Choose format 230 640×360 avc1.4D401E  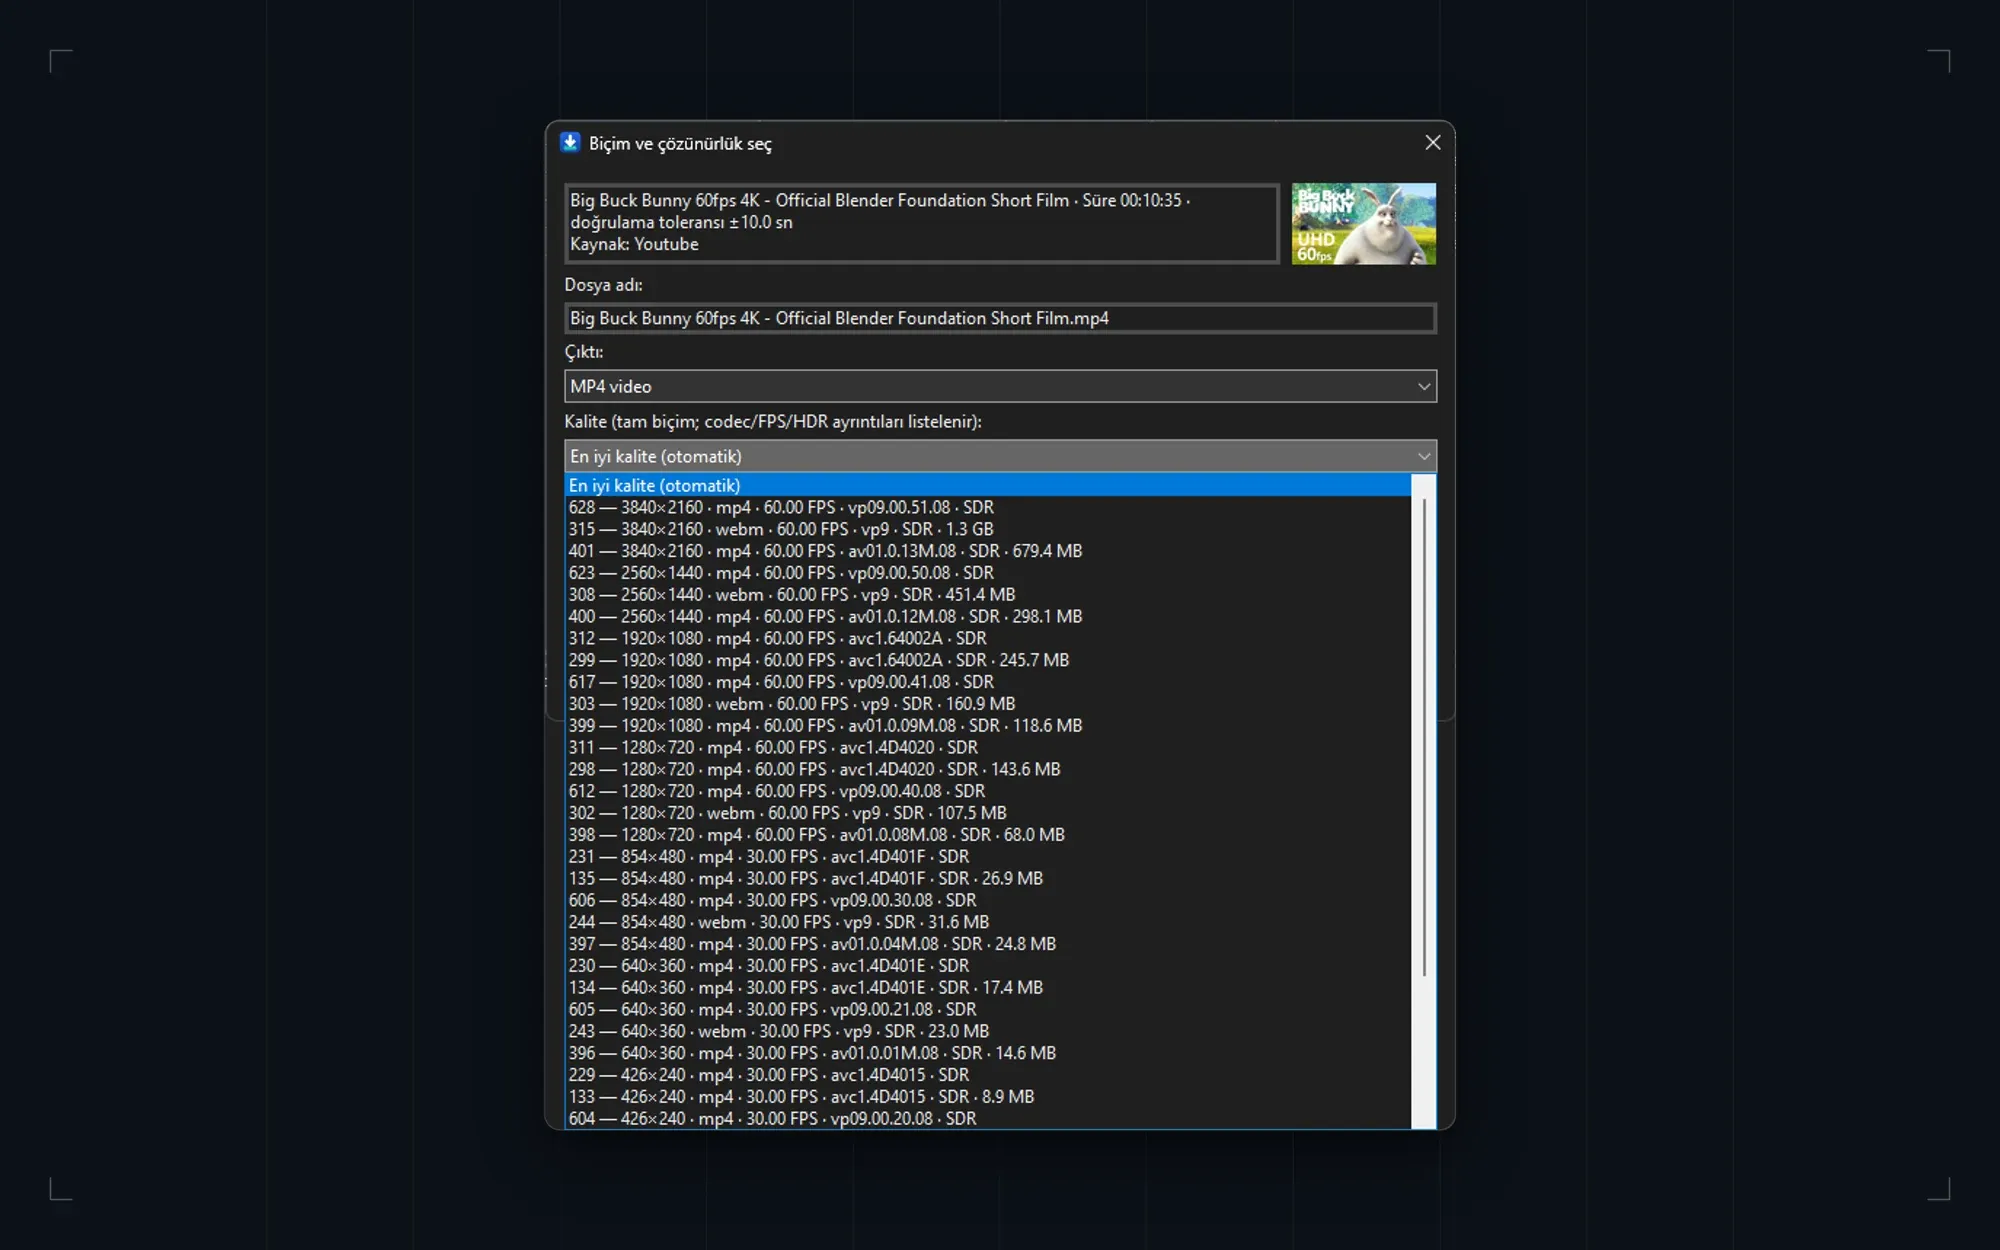click(988, 966)
